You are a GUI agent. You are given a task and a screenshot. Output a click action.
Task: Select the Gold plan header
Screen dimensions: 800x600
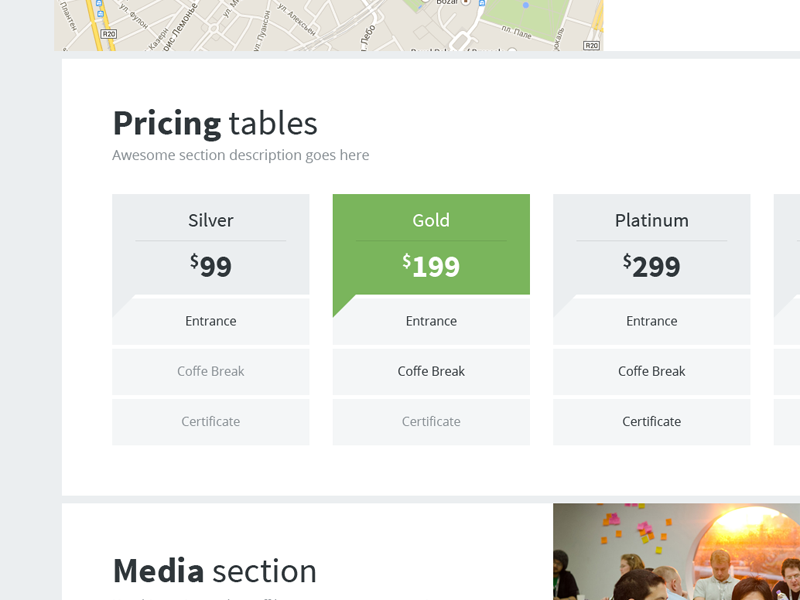(431, 220)
